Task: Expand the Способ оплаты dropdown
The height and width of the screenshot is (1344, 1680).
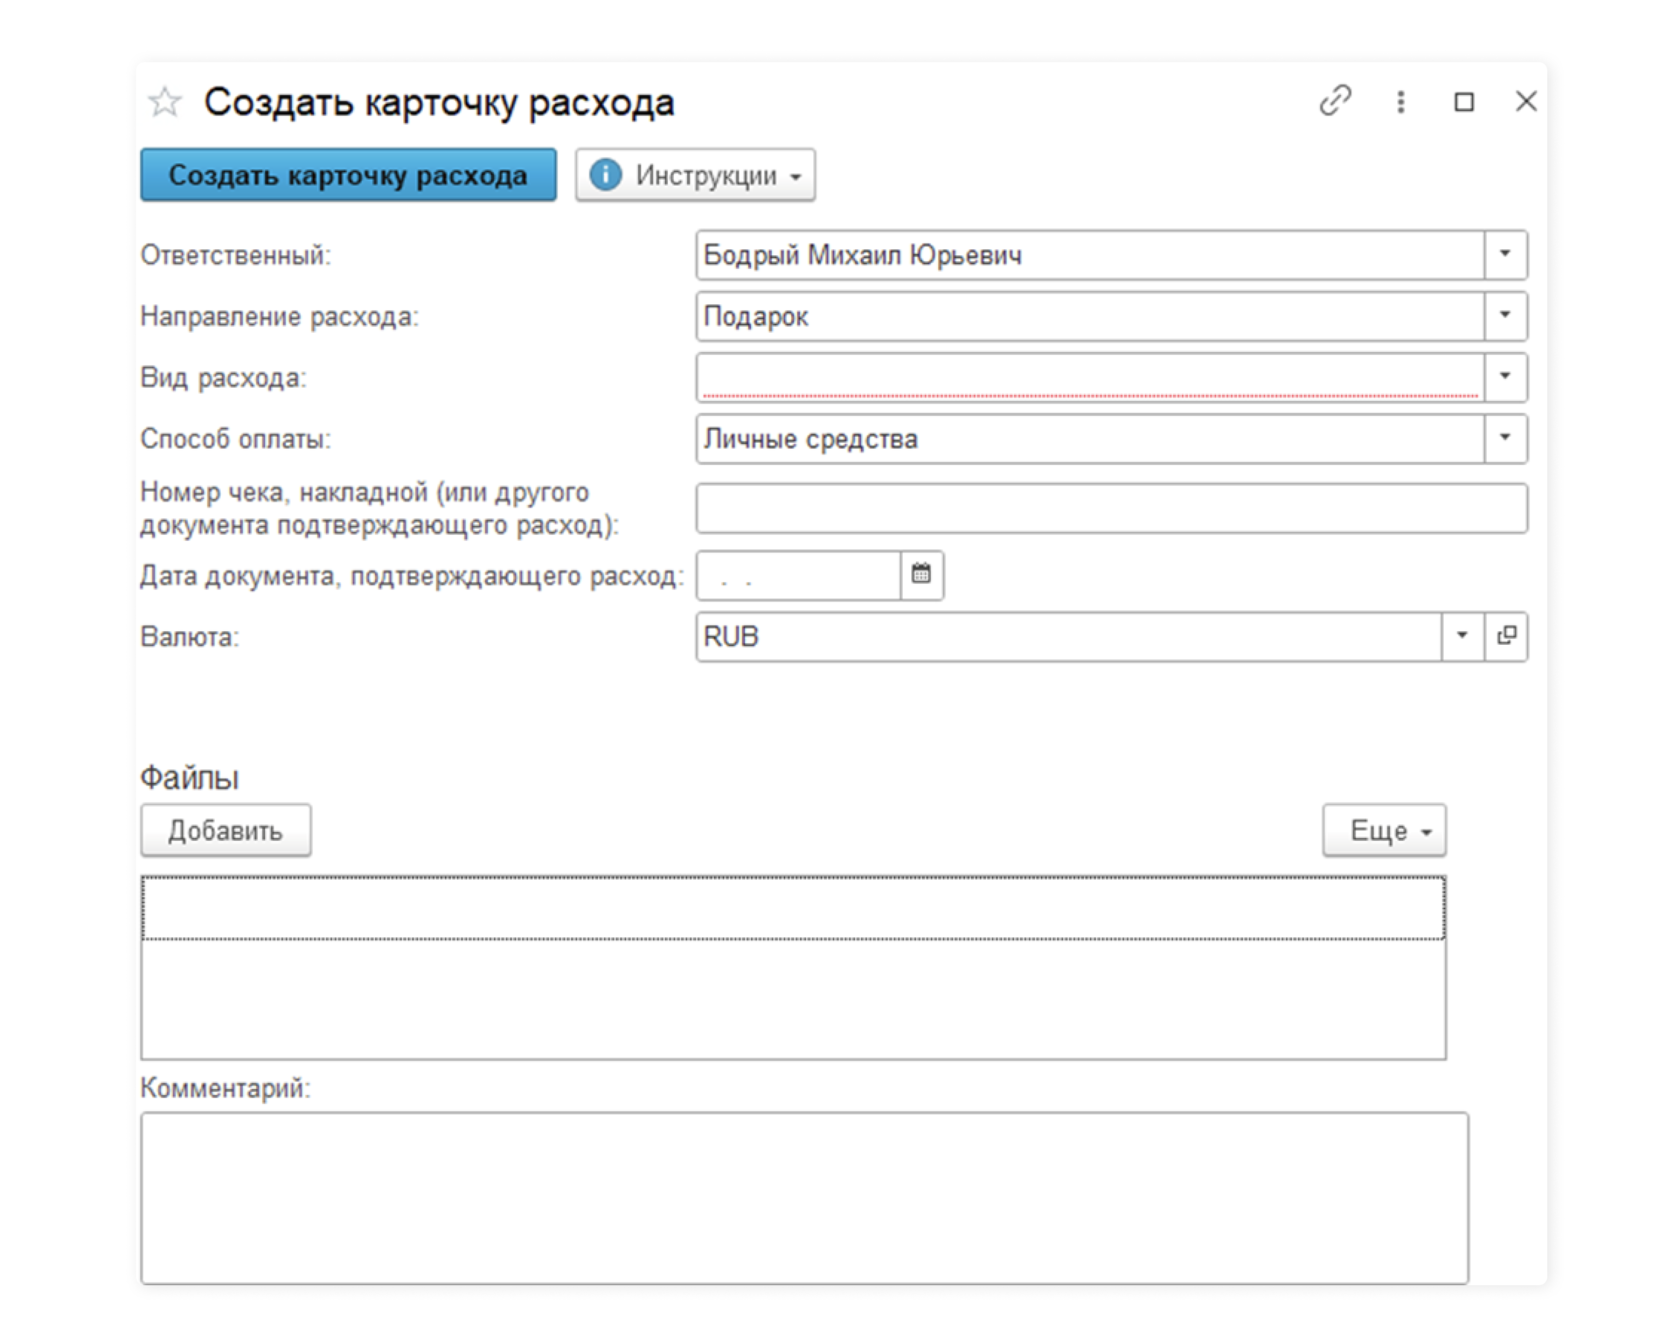Action: click(x=1505, y=438)
